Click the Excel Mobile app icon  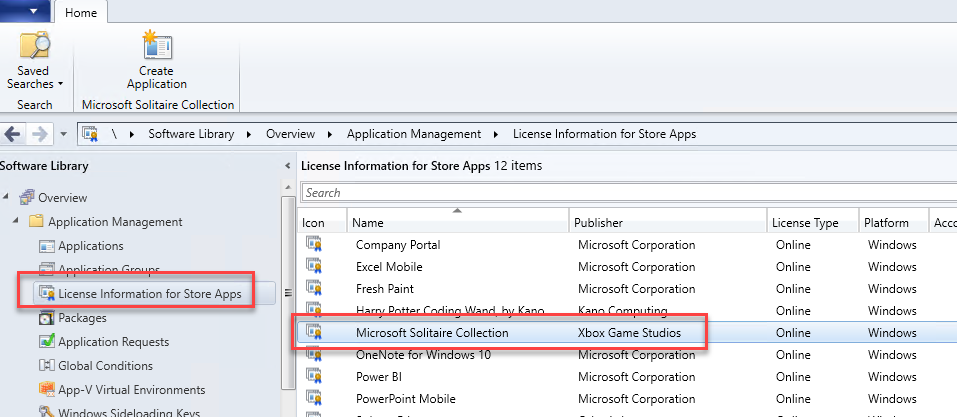(x=314, y=267)
